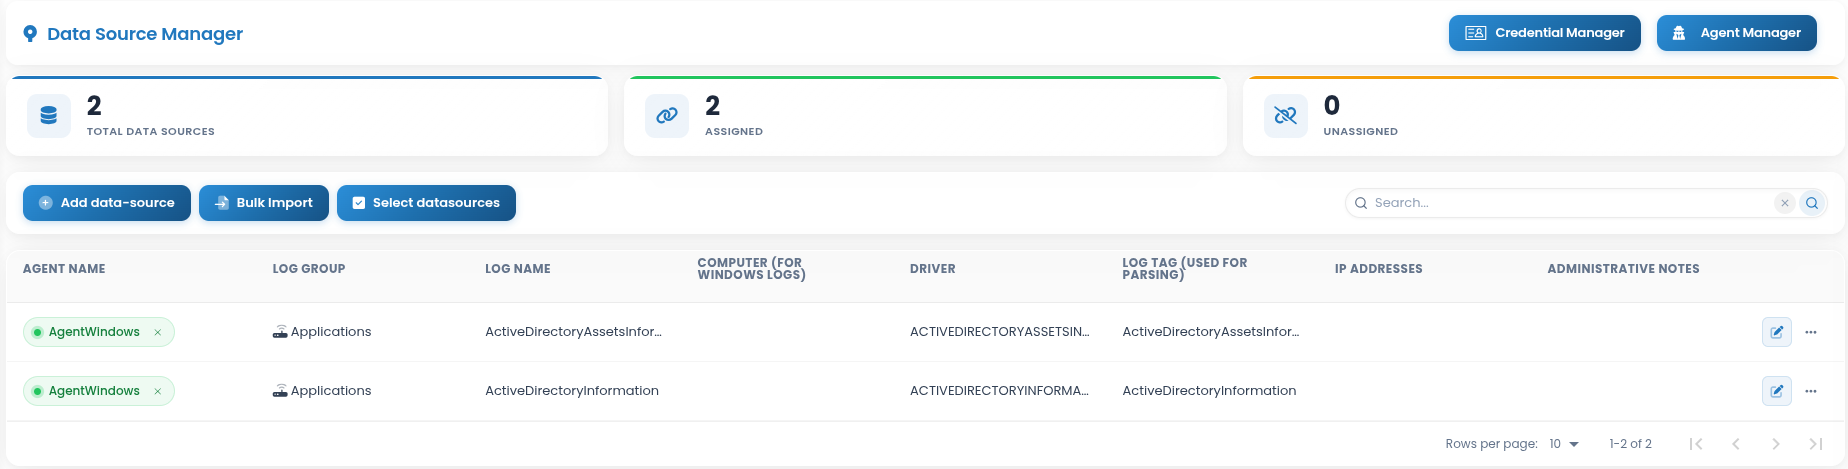The height and width of the screenshot is (469, 1848).
Task: Add a new data-source
Action: pyautogui.click(x=107, y=203)
